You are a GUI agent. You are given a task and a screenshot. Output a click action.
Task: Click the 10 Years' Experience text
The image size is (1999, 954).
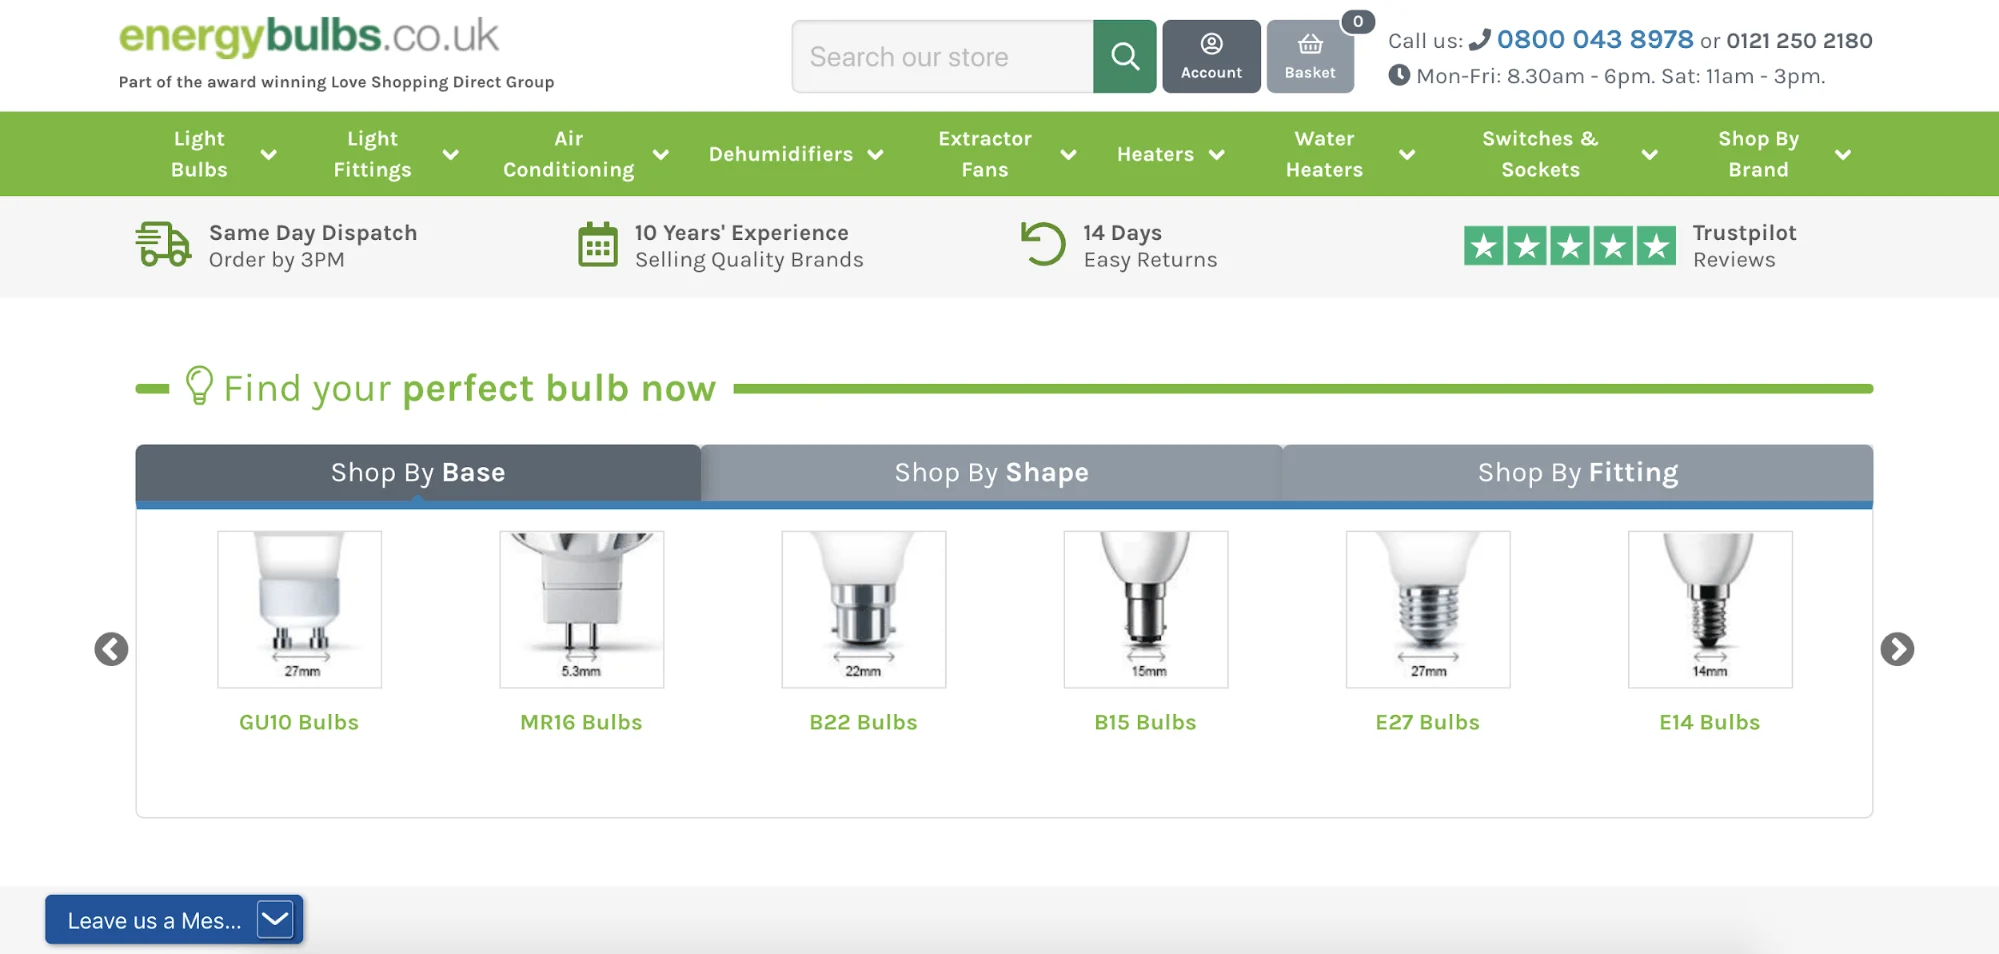741,232
